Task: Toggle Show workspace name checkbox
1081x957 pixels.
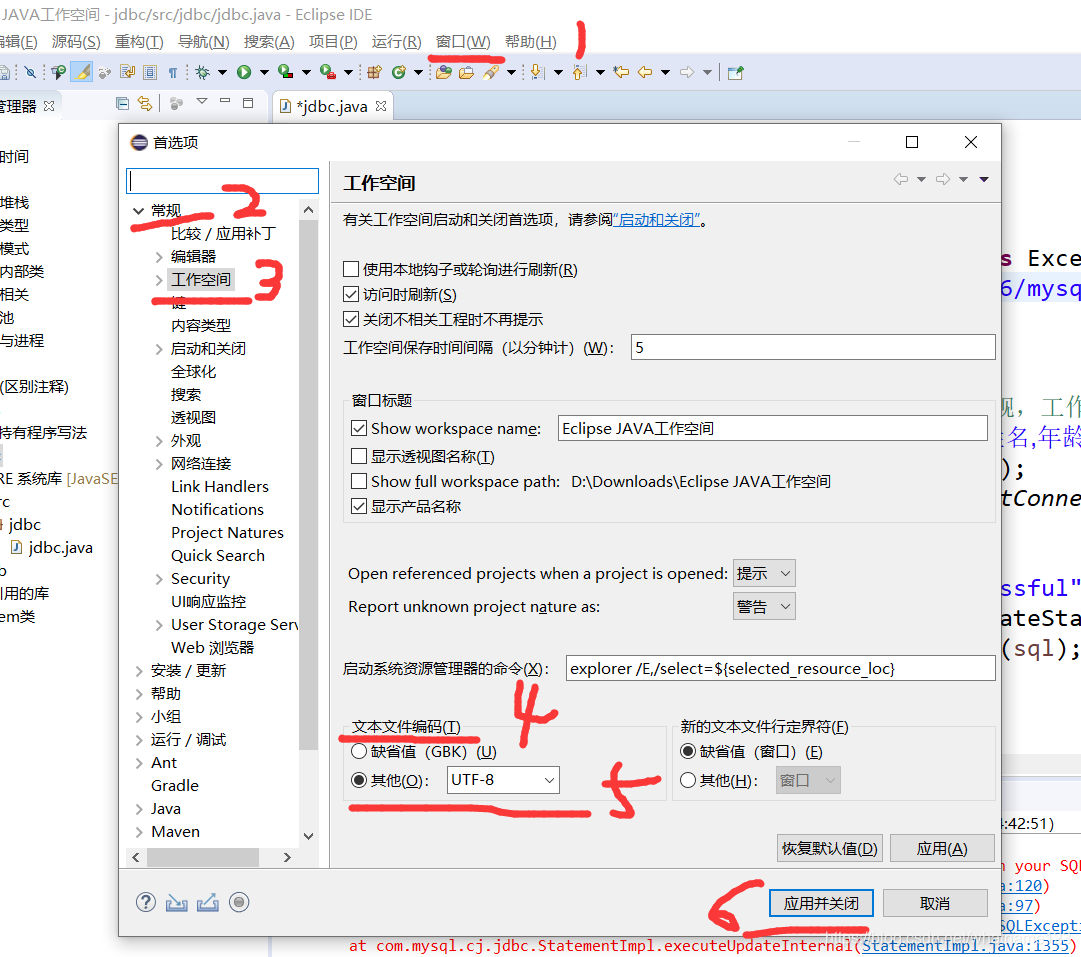Action: (x=358, y=428)
